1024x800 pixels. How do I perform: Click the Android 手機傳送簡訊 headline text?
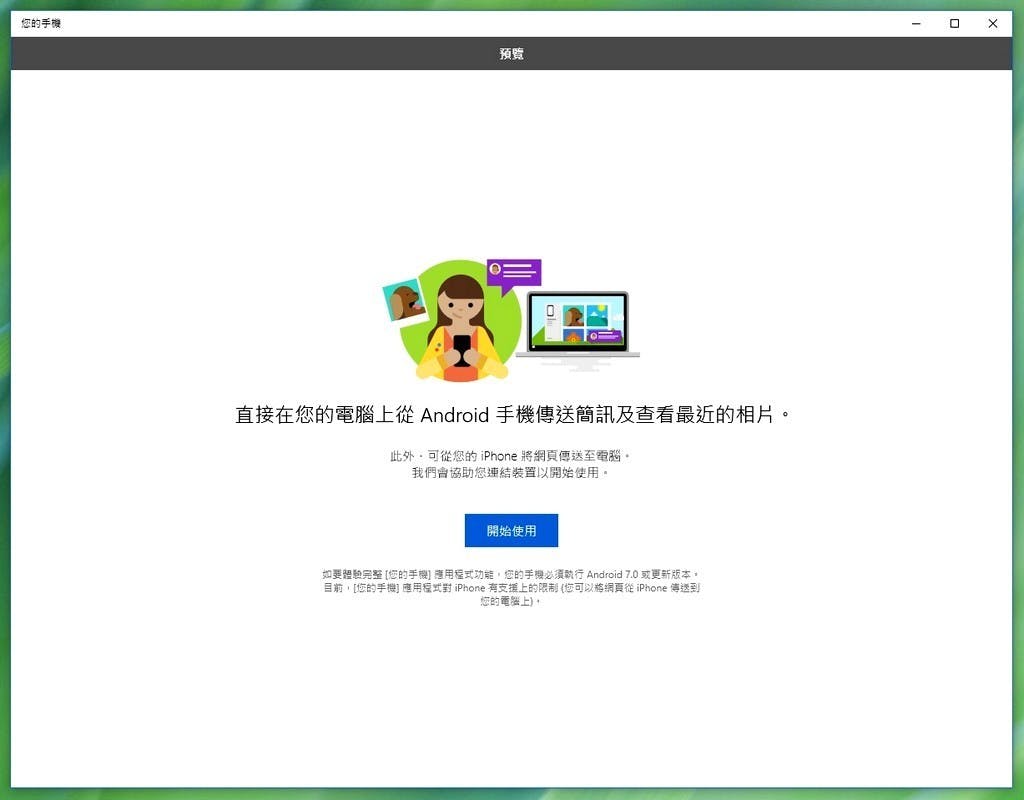513,415
